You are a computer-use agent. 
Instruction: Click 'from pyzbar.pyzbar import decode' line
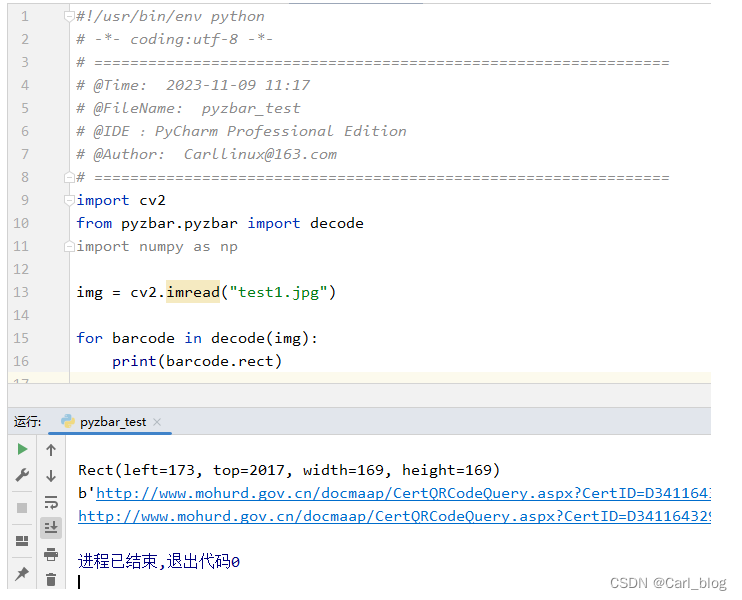(220, 223)
